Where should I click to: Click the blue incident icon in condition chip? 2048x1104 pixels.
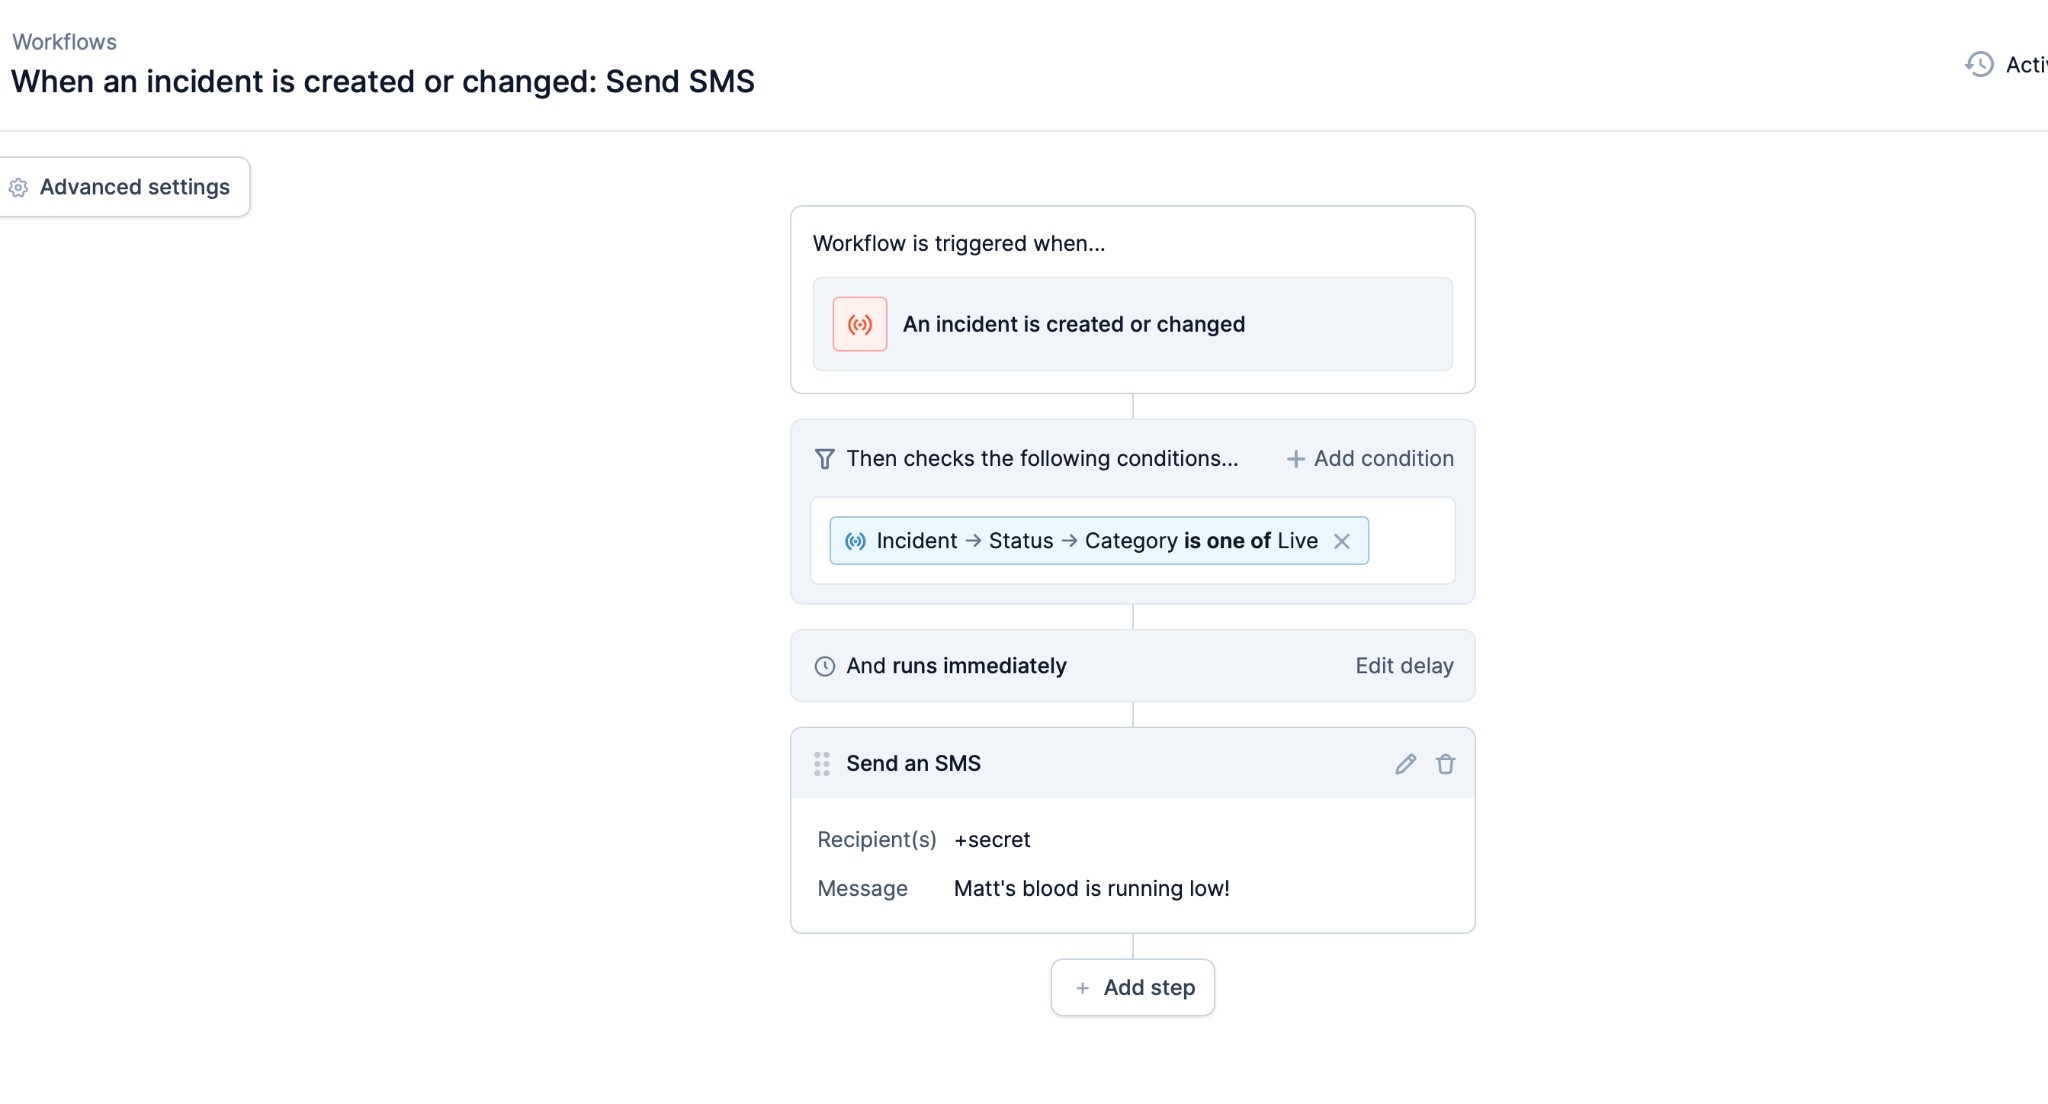855,541
